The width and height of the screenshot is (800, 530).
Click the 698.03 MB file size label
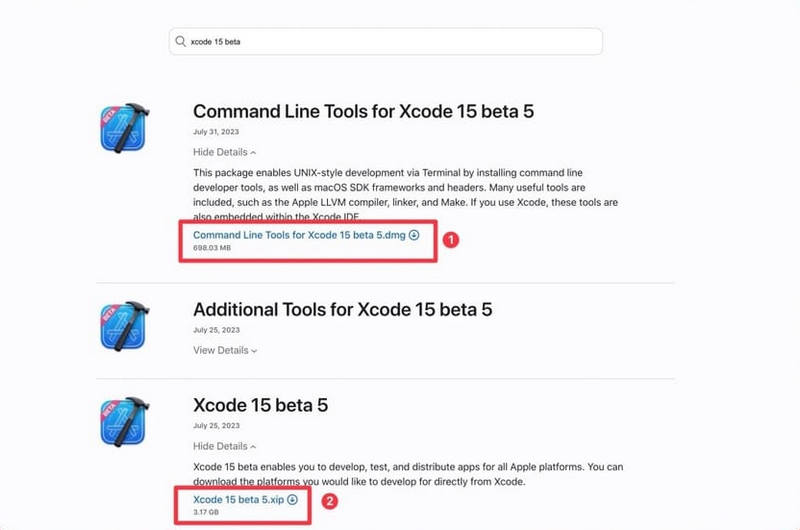(212, 248)
